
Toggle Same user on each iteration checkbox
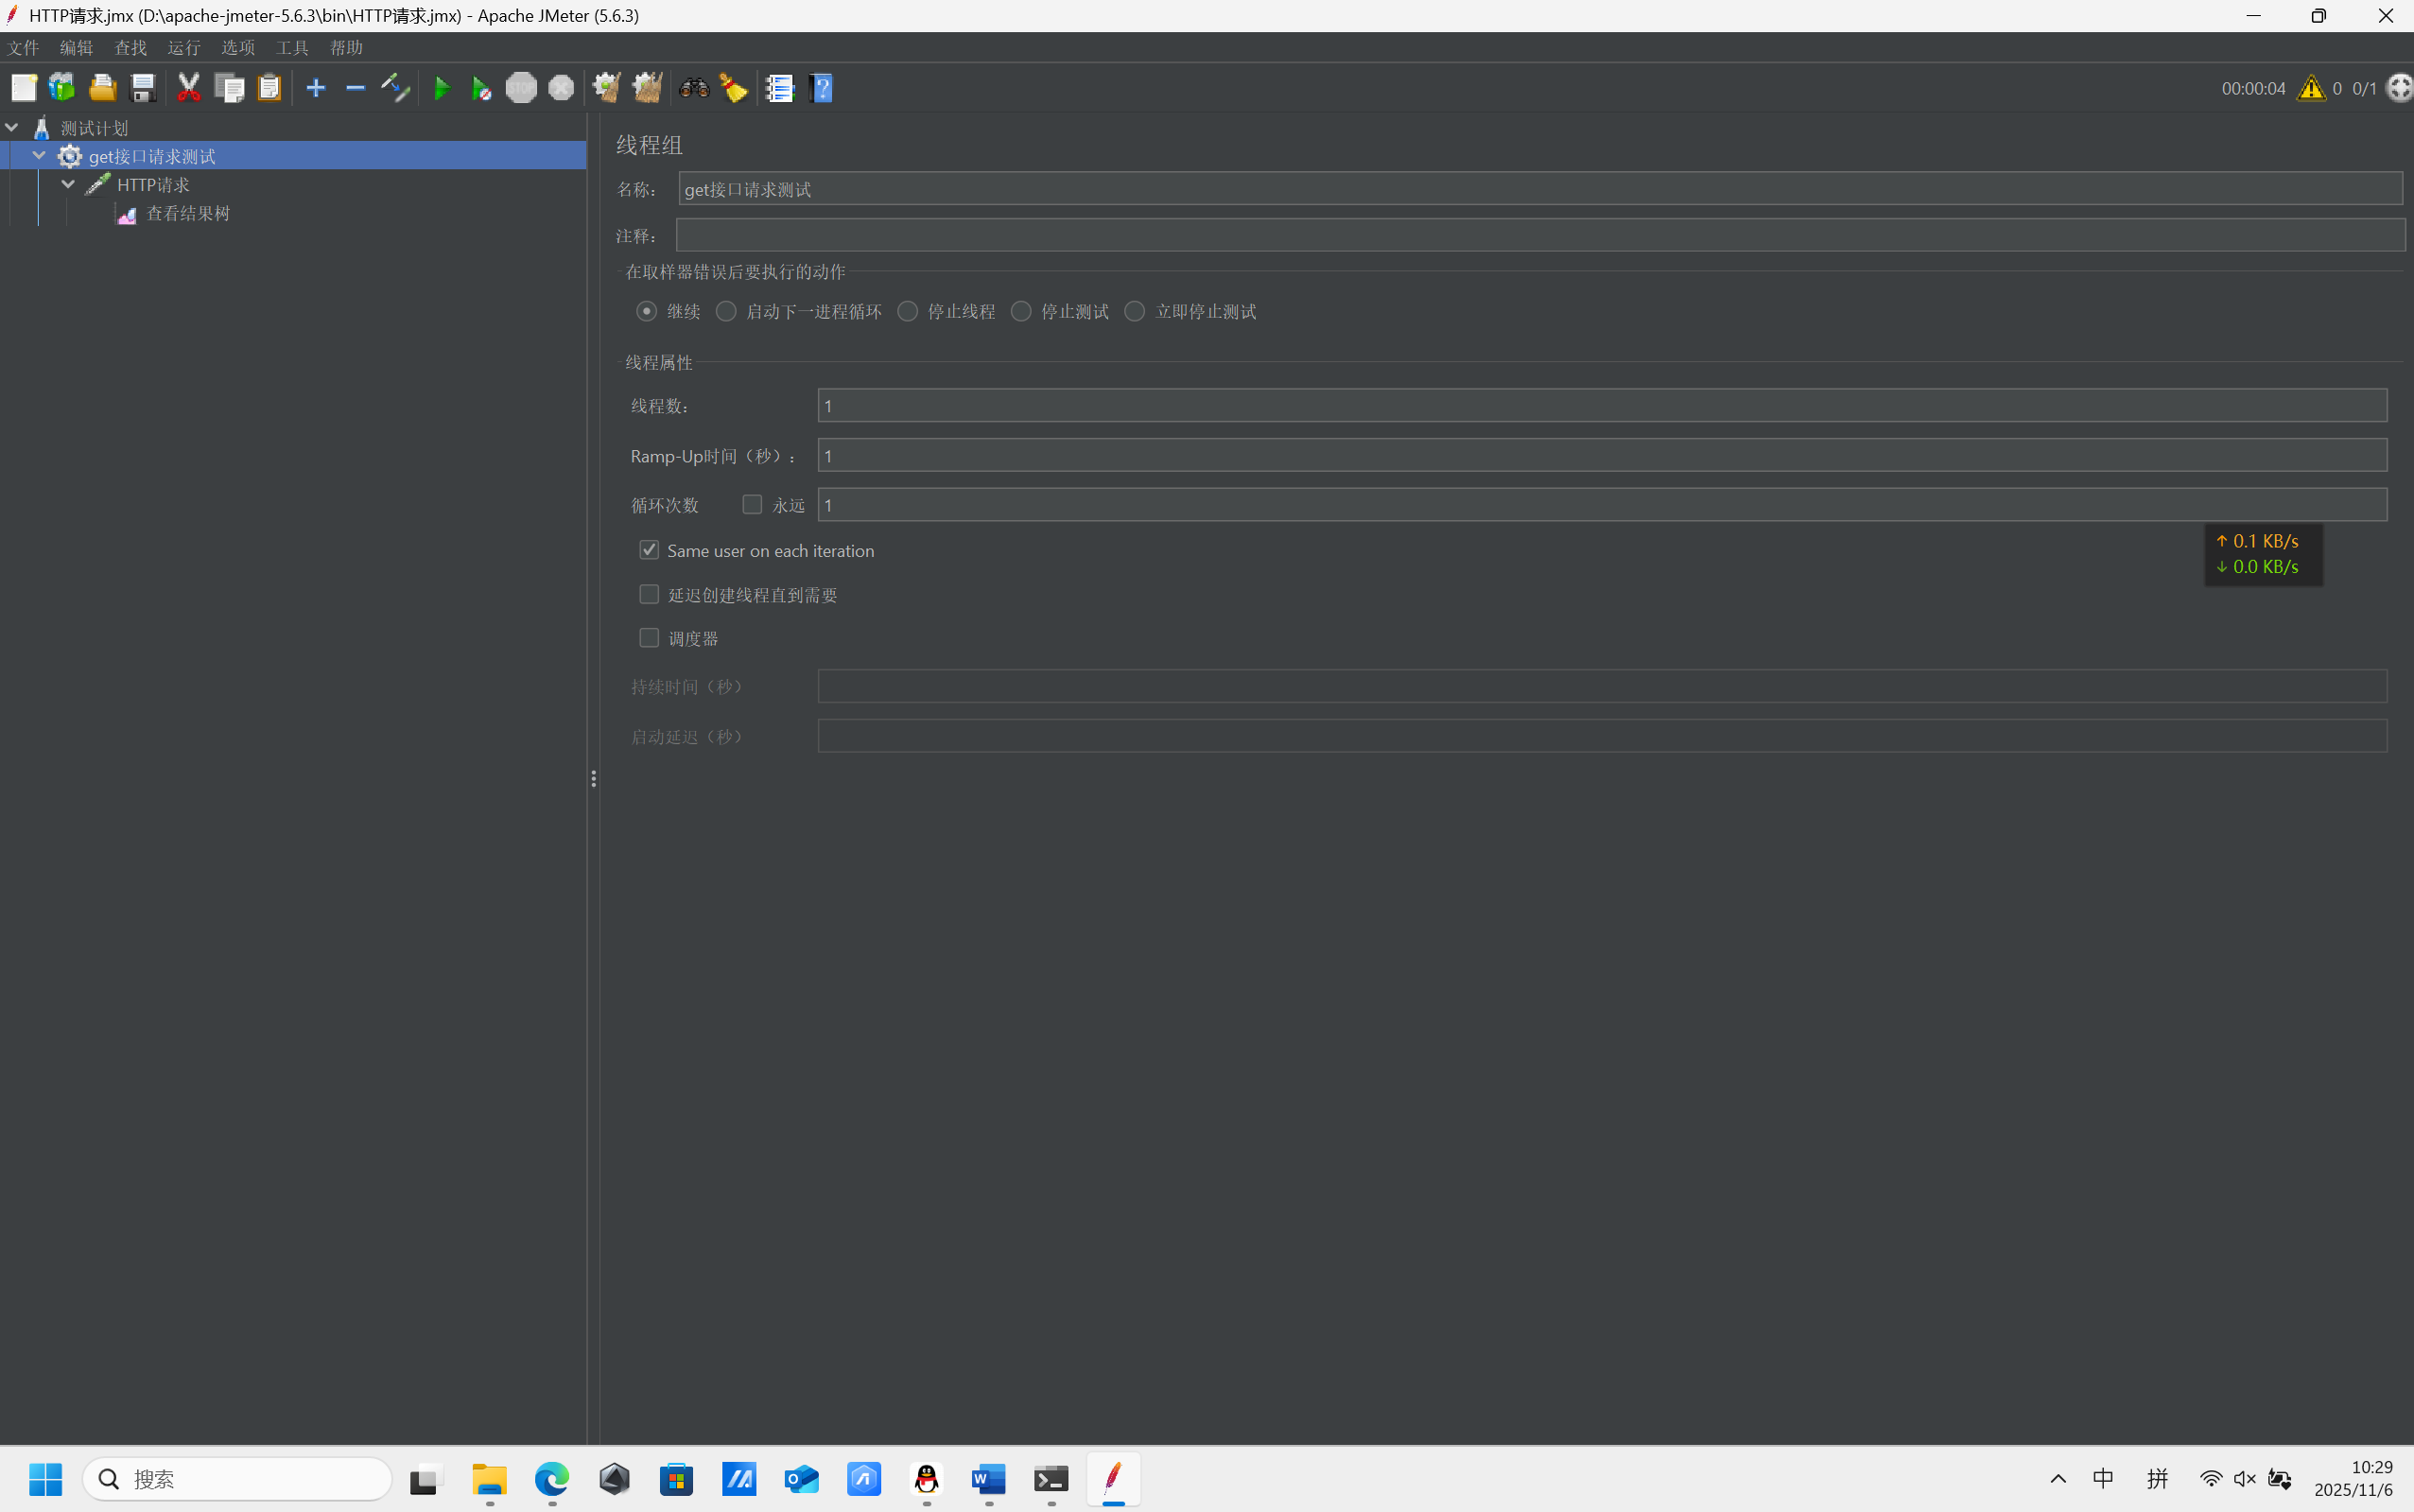[649, 550]
